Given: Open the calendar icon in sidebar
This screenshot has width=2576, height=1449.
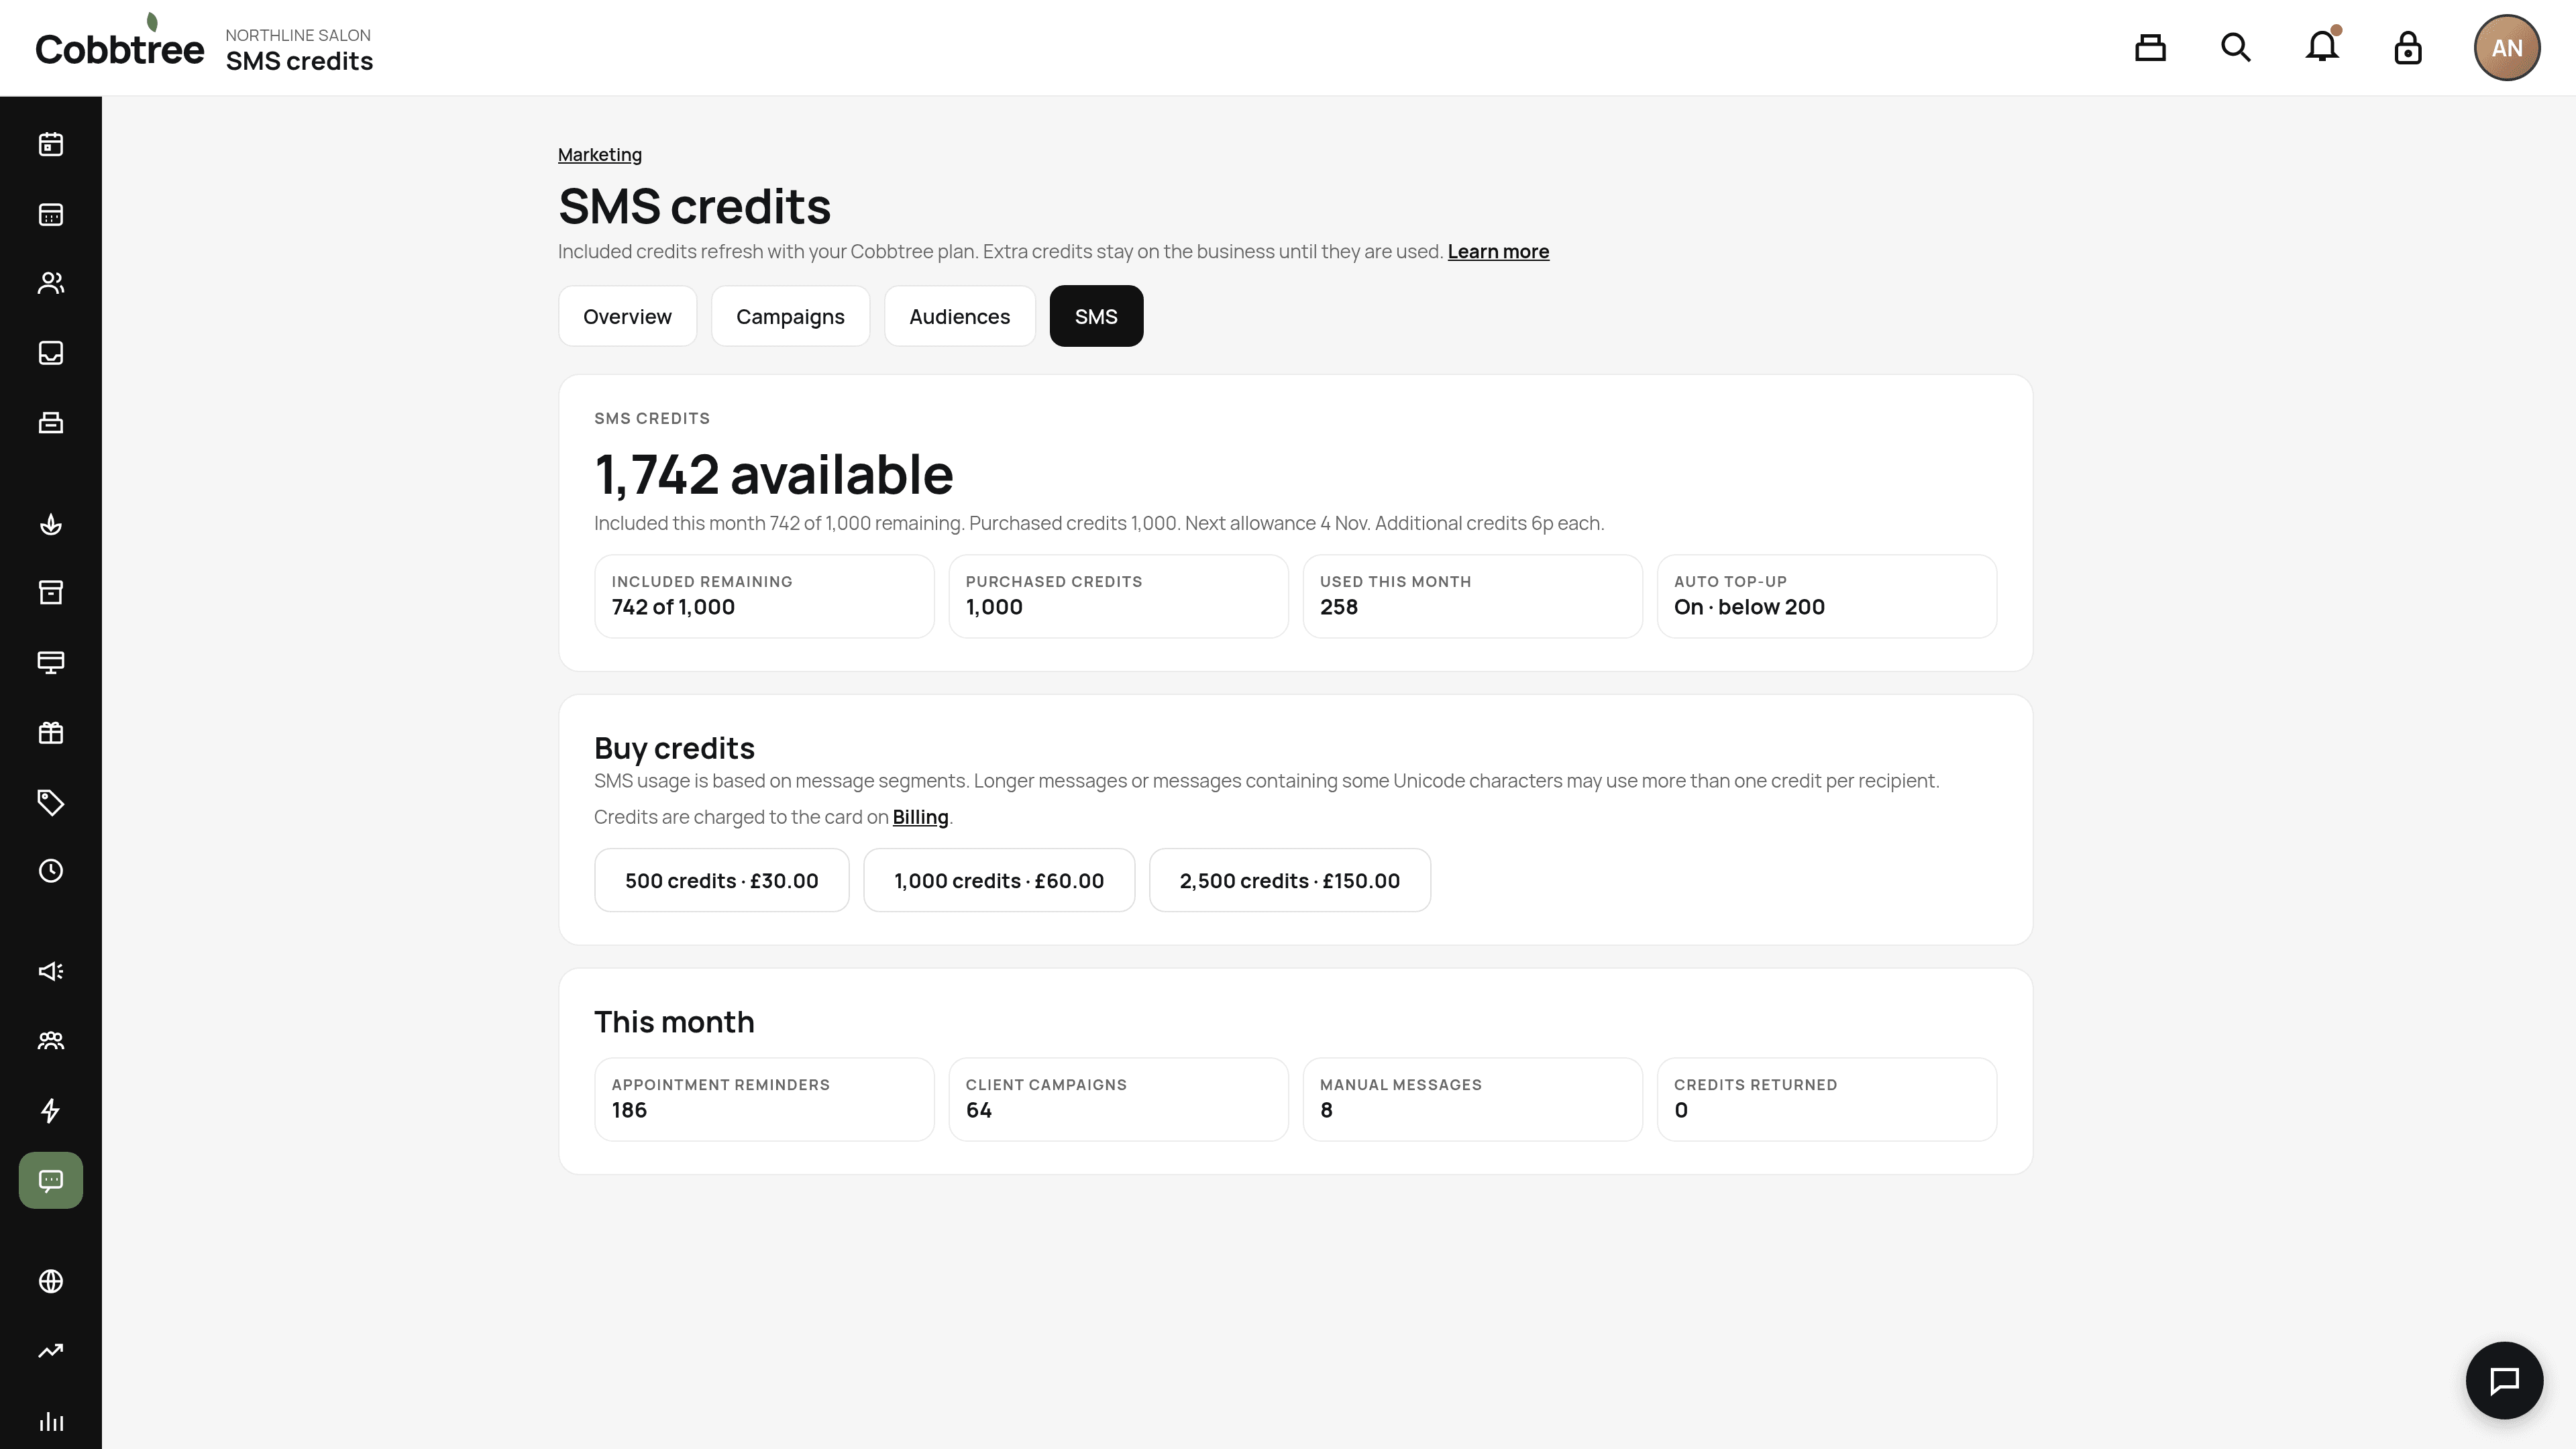Looking at the screenshot, I should (x=51, y=144).
